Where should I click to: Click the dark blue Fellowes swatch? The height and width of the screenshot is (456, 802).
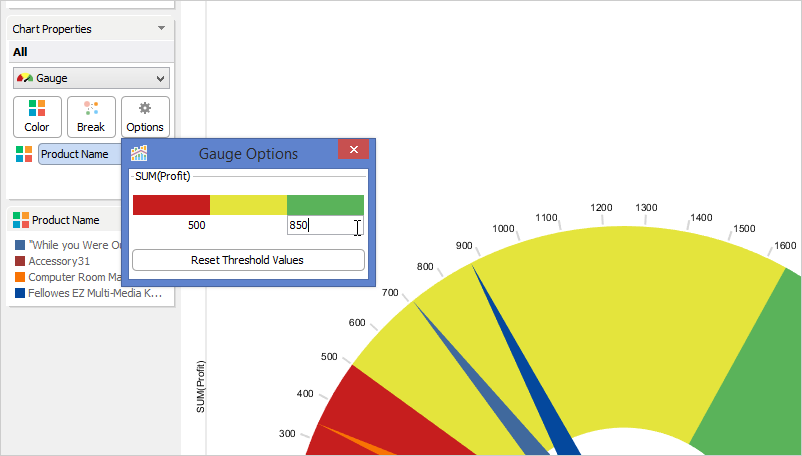pos(20,293)
